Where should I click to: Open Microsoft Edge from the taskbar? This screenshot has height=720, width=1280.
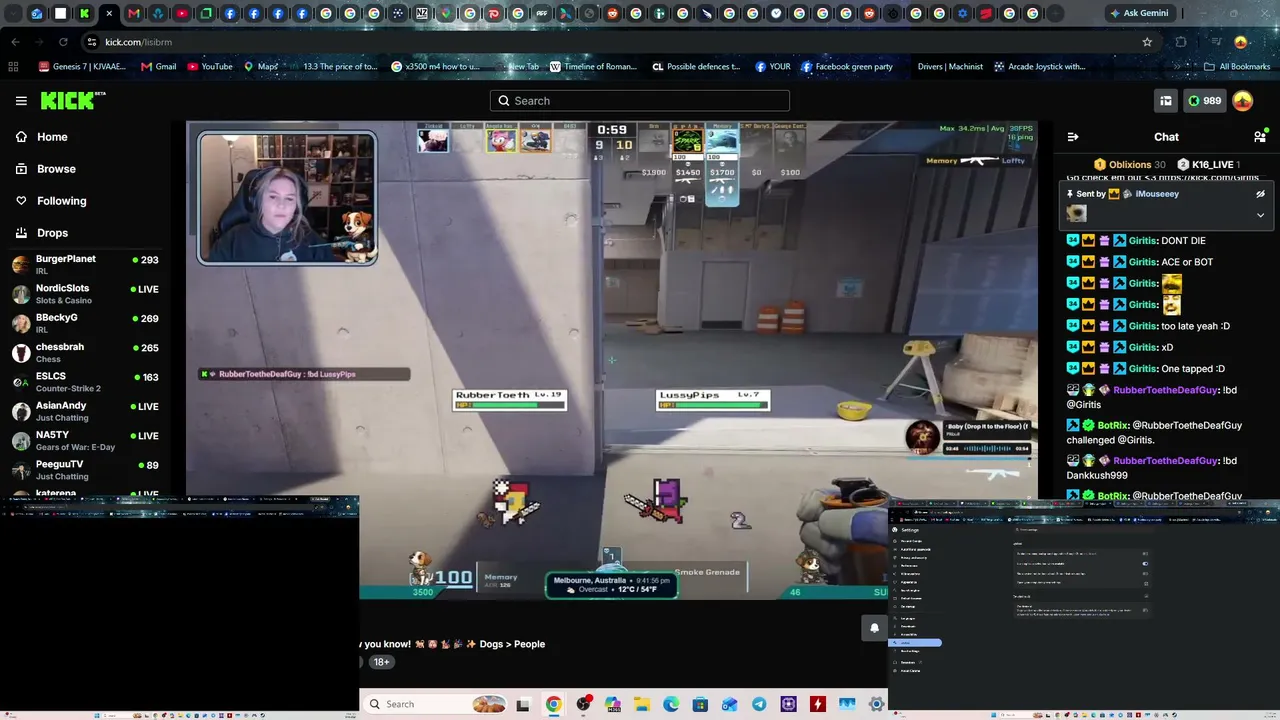(671, 704)
